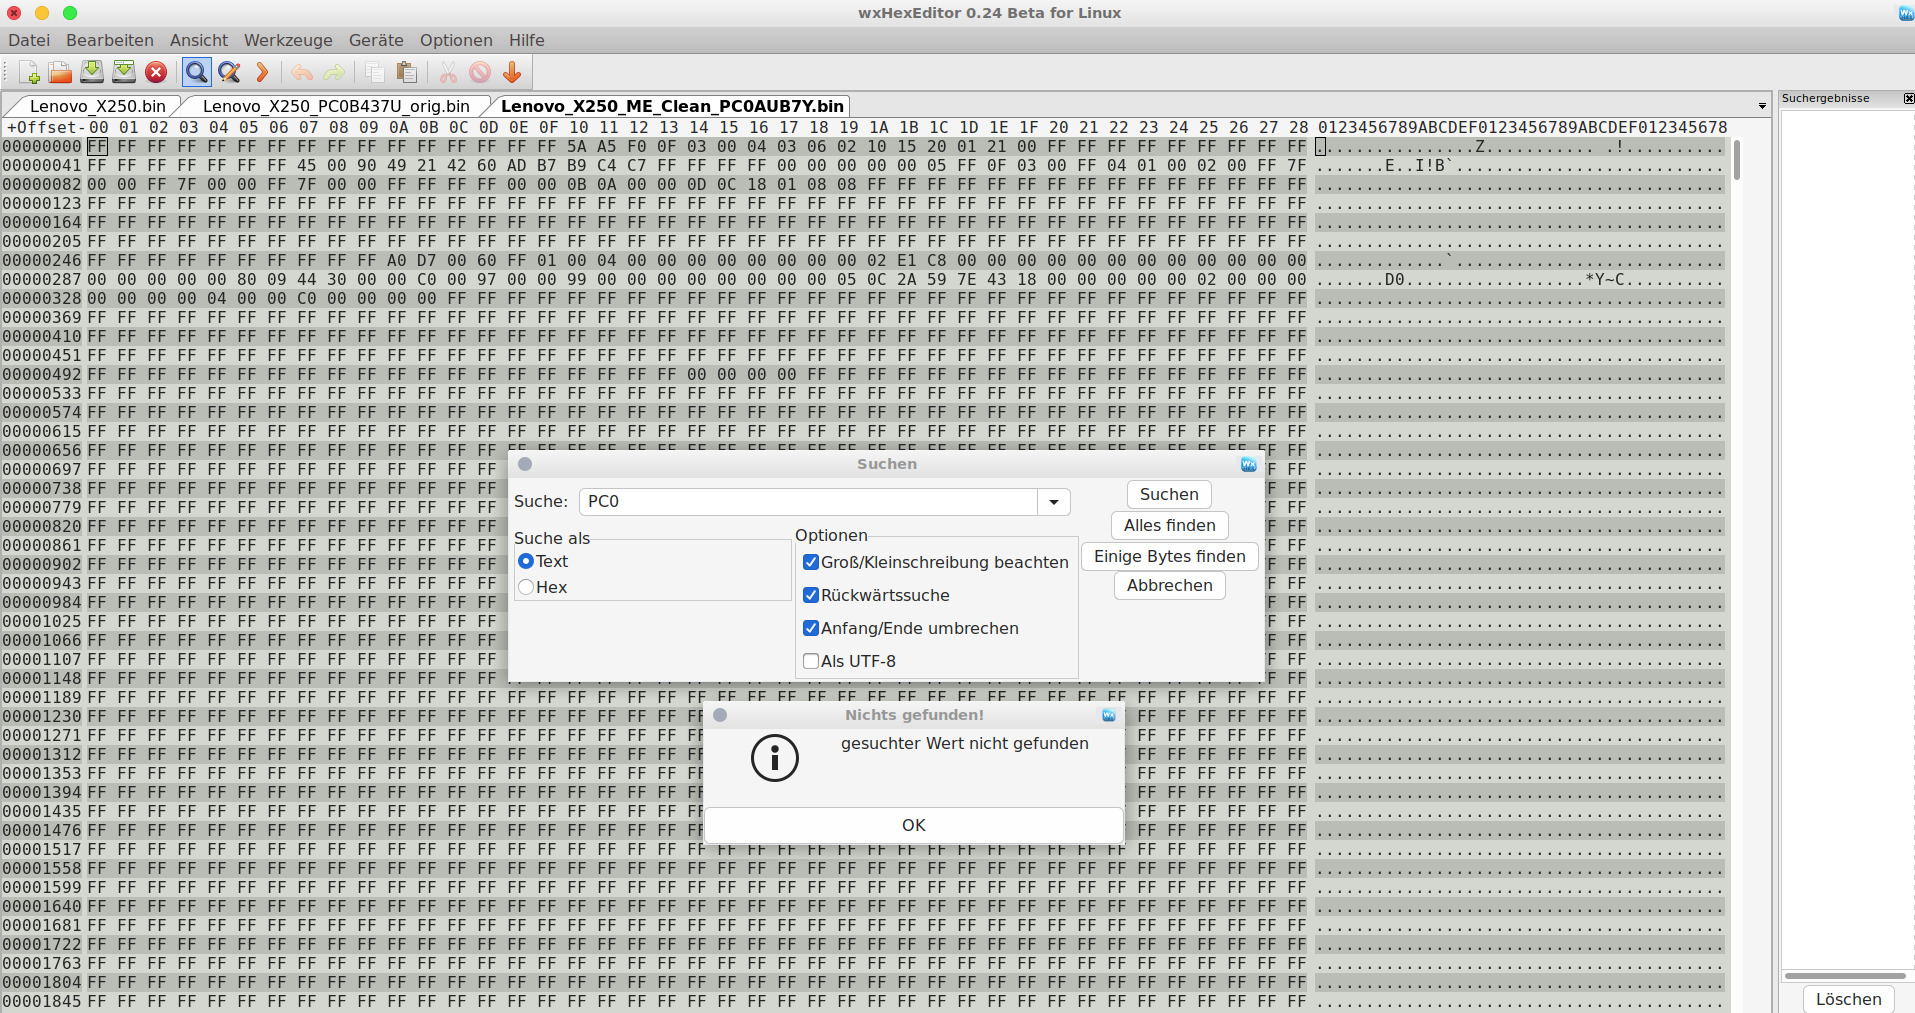1915x1013 pixels.
Task: Click the orange down arrow toolbar icon
Action: 512,72
